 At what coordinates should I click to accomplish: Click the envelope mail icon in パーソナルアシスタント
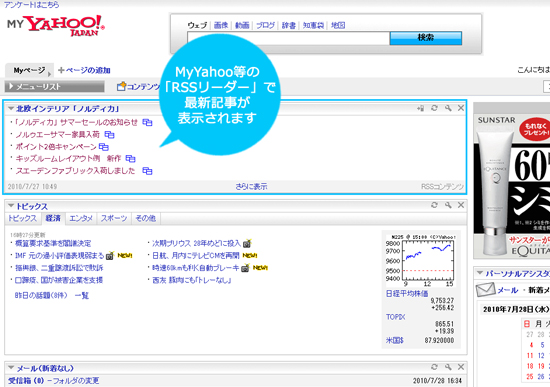(x=485, y=290)
